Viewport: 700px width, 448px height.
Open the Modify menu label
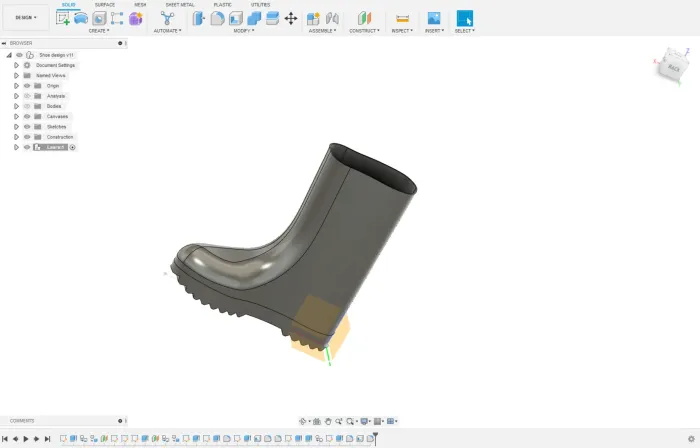tap(244, 31)
